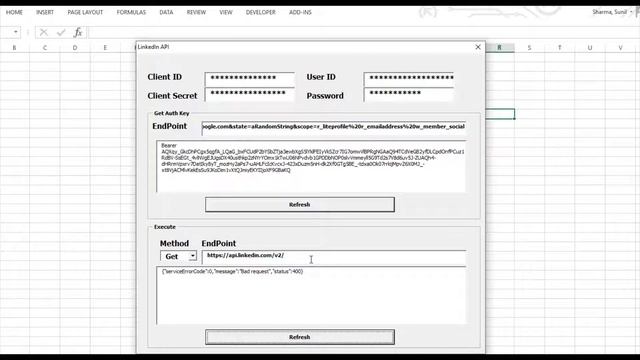The image size is (640, 360).
Task: Switch to PAGE LAYOUT tab
Action: pos(85,12)
